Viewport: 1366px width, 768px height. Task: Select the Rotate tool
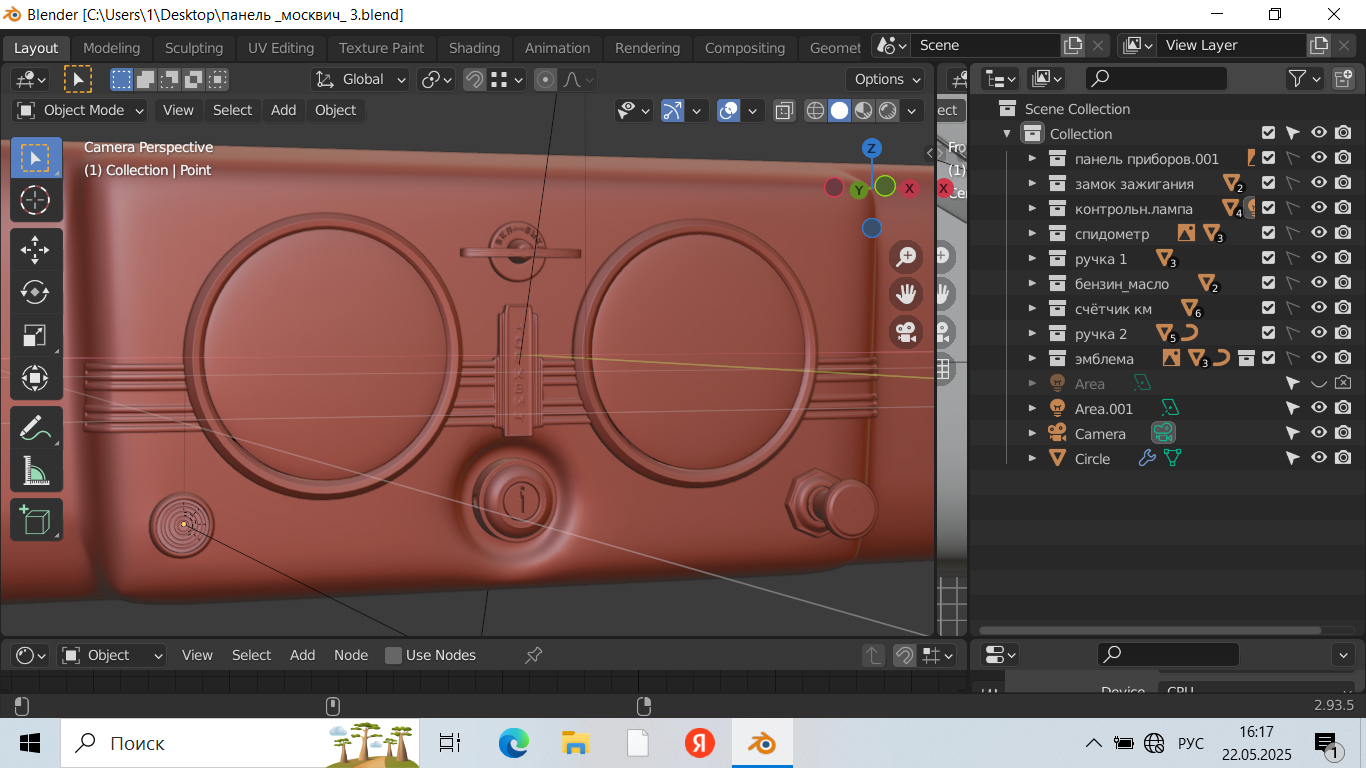tap(35, 292)
